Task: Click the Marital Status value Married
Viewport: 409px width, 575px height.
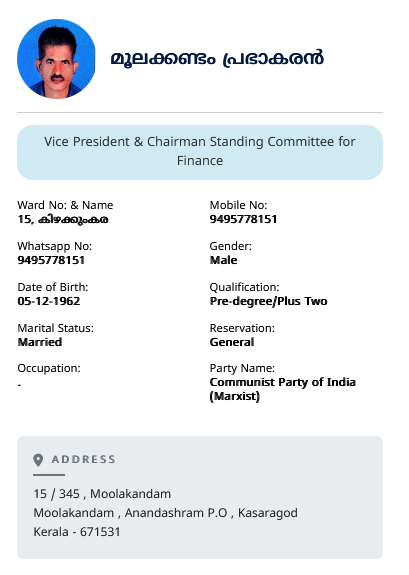Action: pyautogui.click(x=40, y=342)
